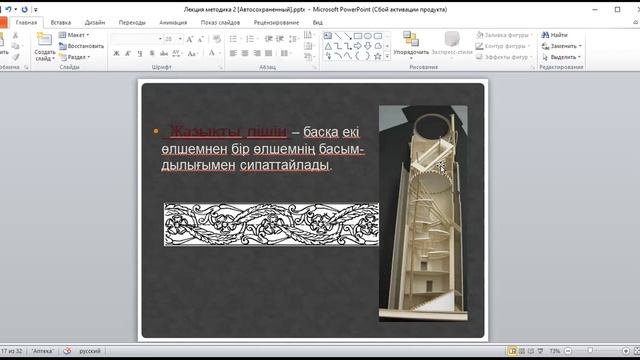The width and height of the screenshot is (640, 360).
Task: Open the Раздел section dropdown
Action: point(75,57)
